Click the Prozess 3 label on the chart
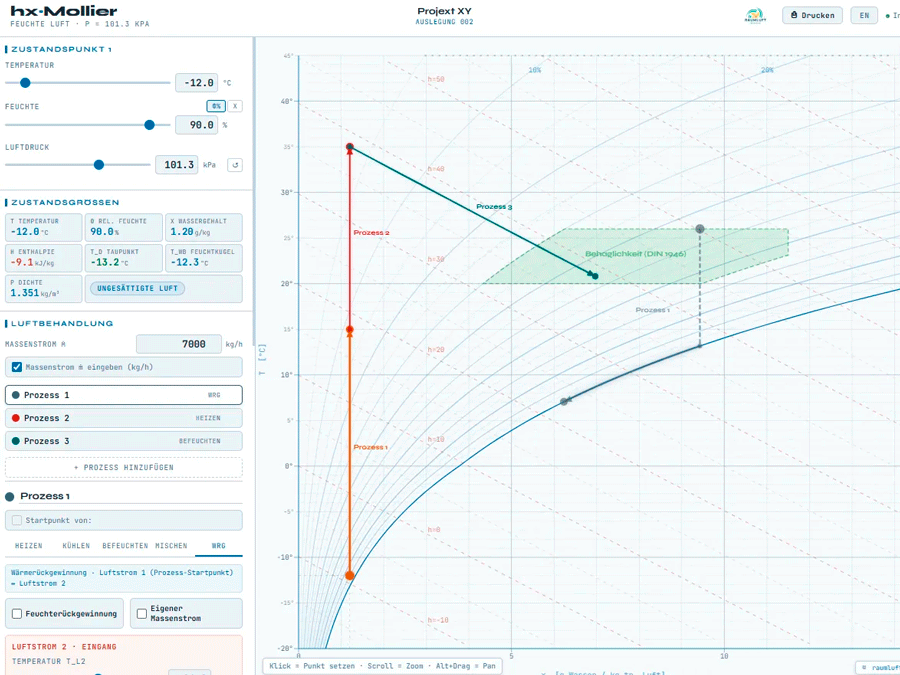Image resolution: width=900 pixels, height=675 pixels. [x=494, y=207]
